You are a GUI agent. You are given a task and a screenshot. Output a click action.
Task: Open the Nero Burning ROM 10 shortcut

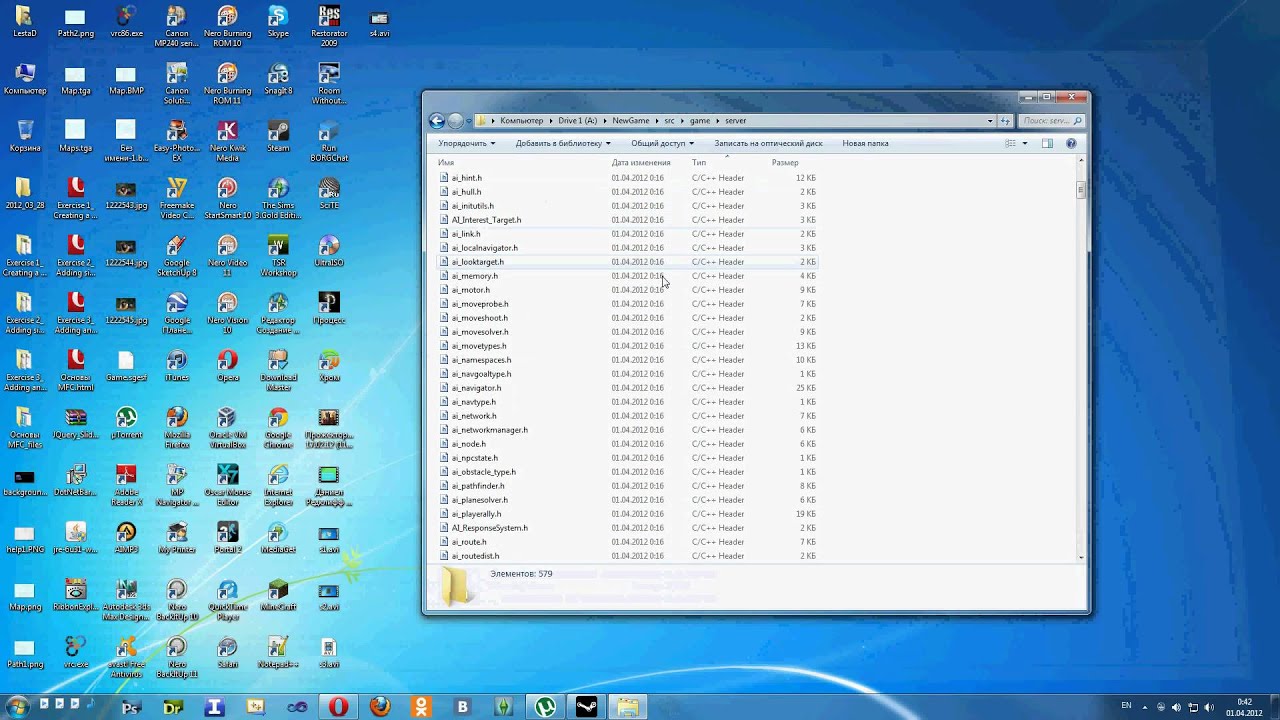tap(227, 27)
